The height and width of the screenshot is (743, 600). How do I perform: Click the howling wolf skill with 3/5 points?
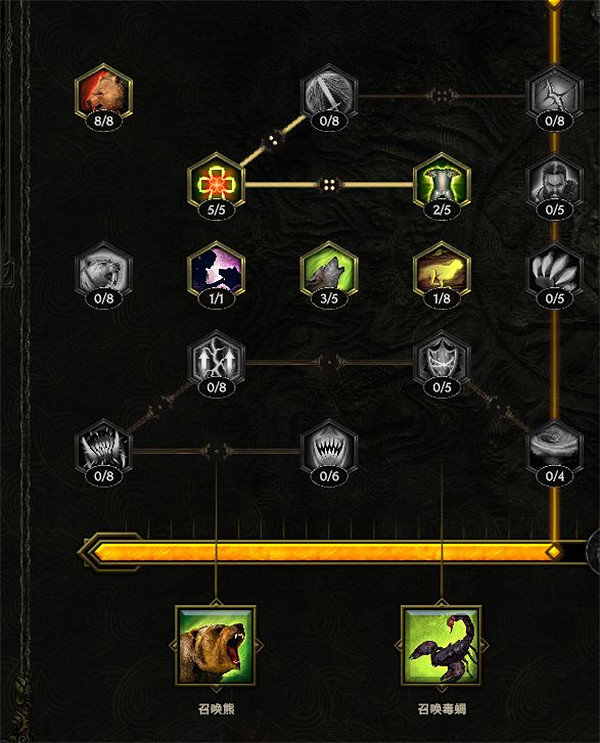pyautogui.click(x=329, y=271)
